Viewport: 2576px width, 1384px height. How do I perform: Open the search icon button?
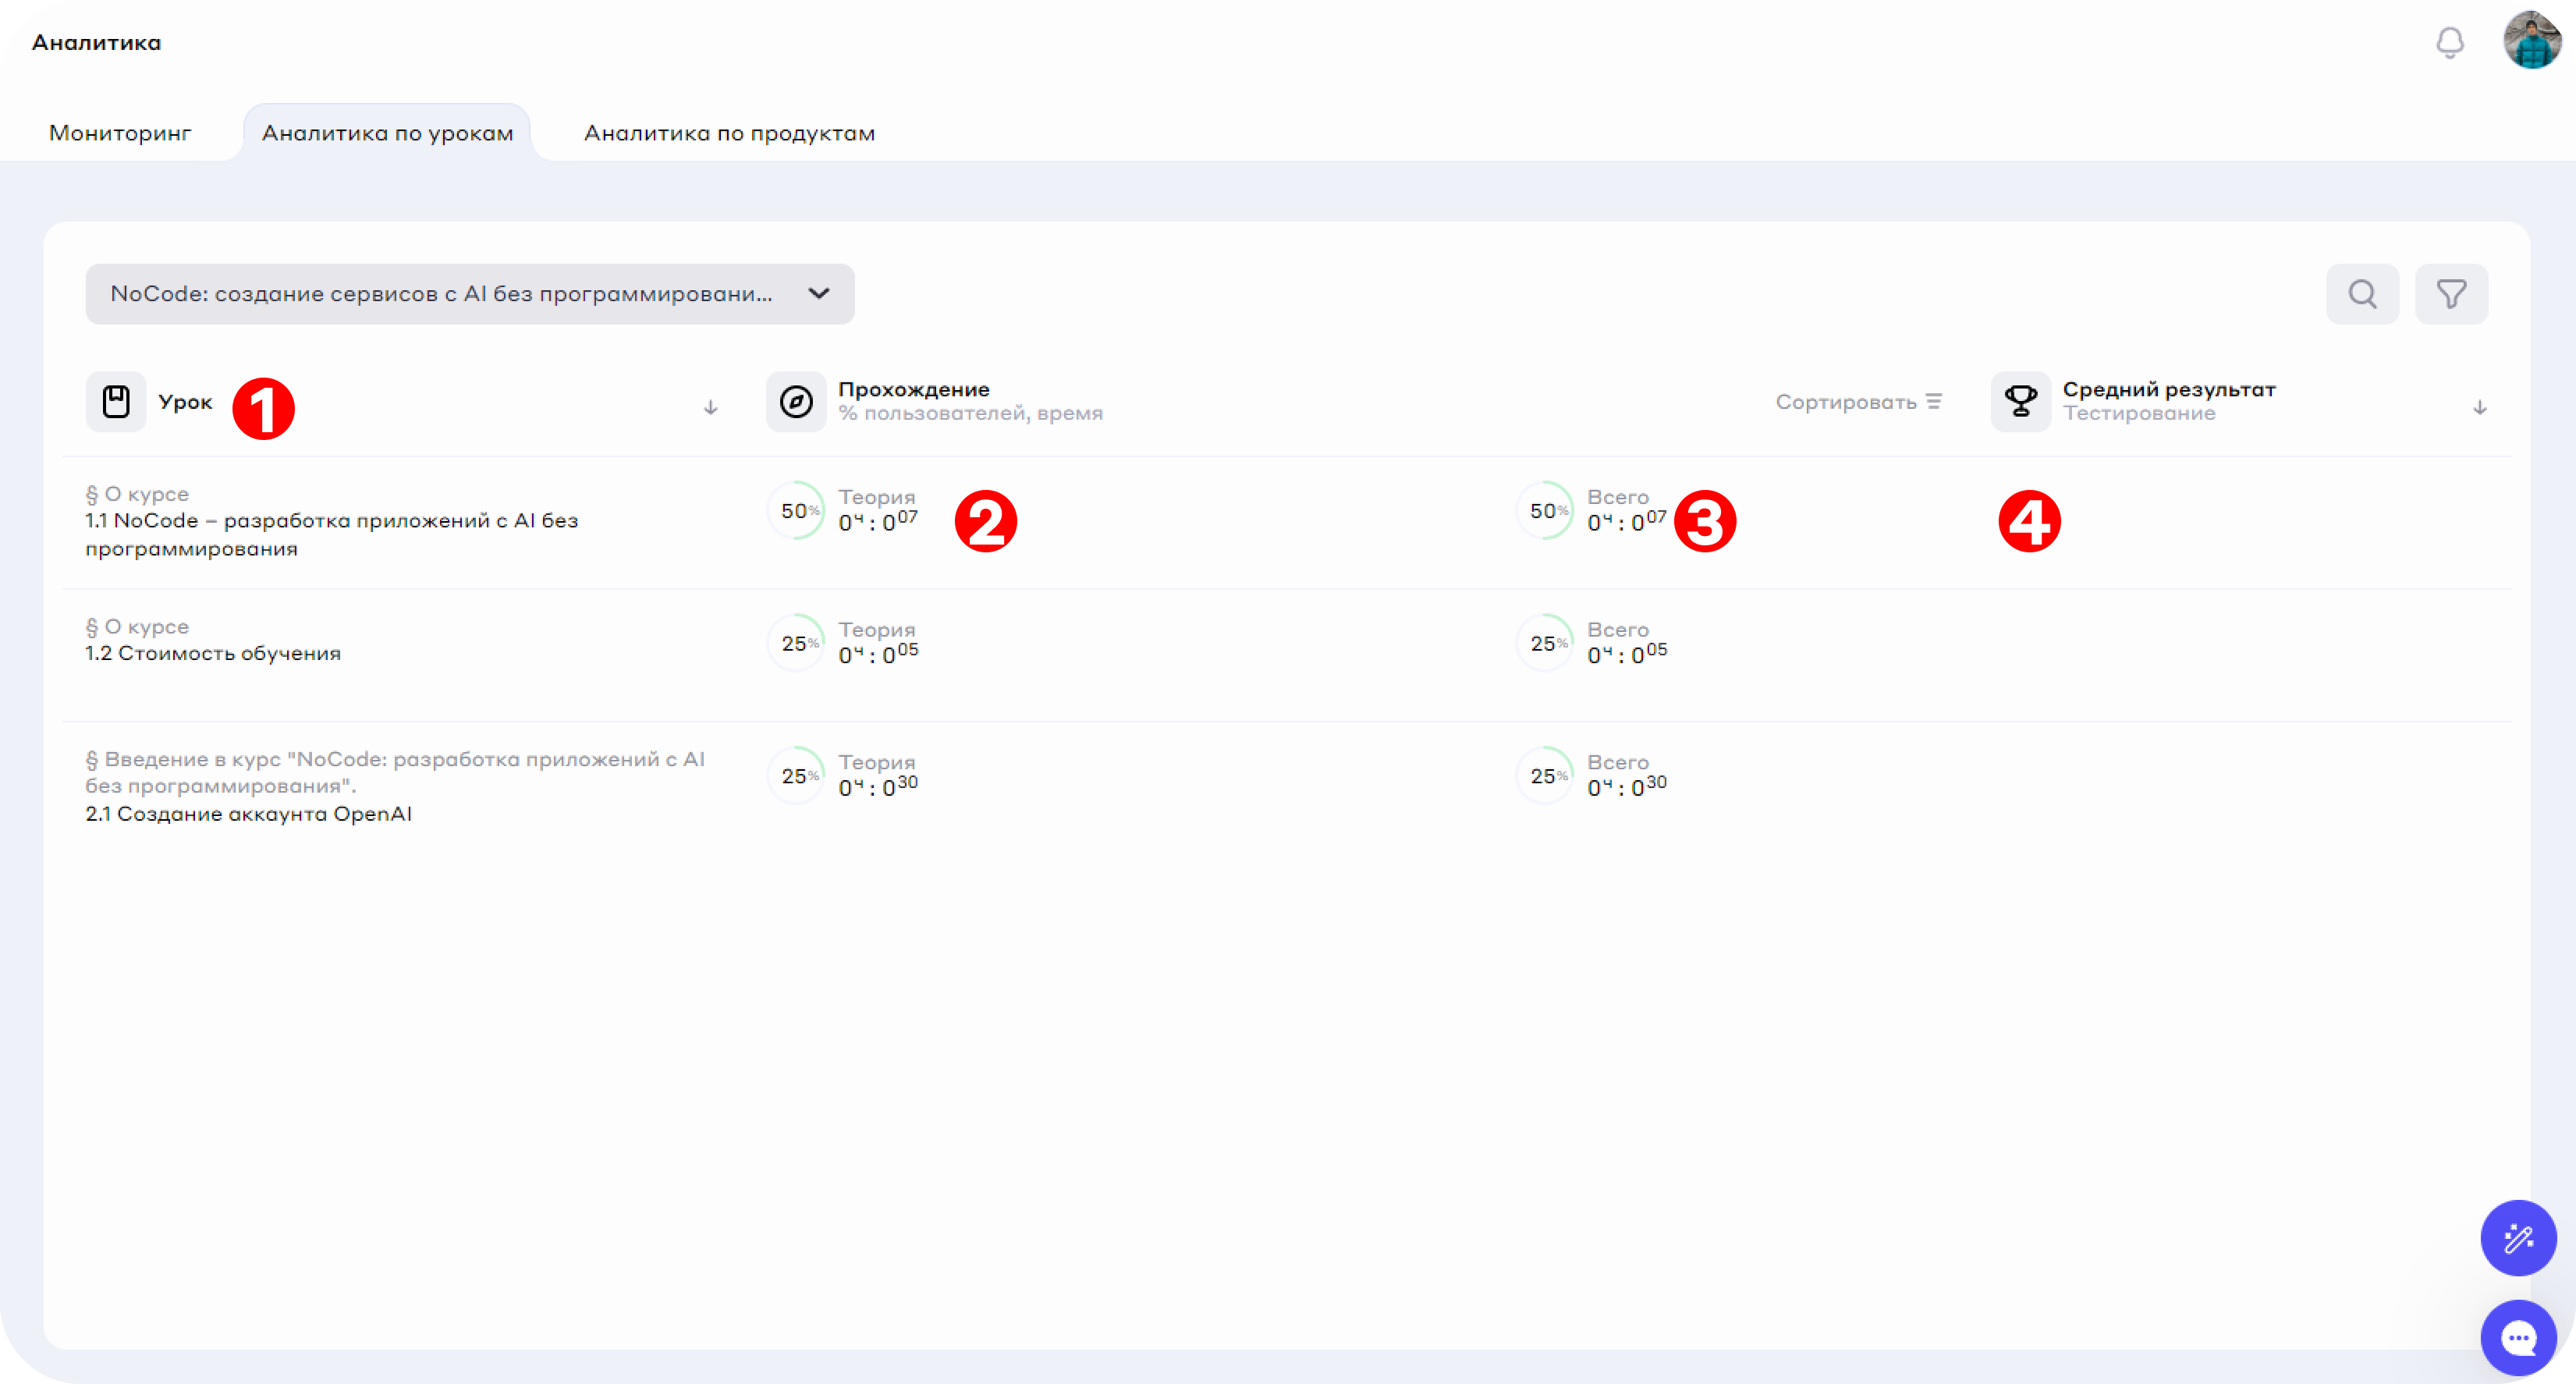pos(2362,294)
